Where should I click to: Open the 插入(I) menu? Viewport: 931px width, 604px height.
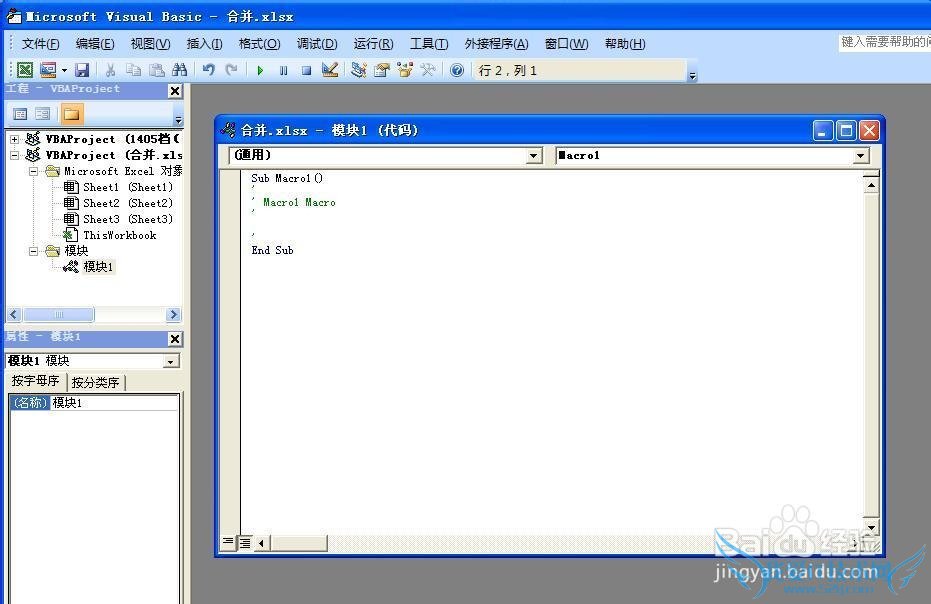click(204, 44)
